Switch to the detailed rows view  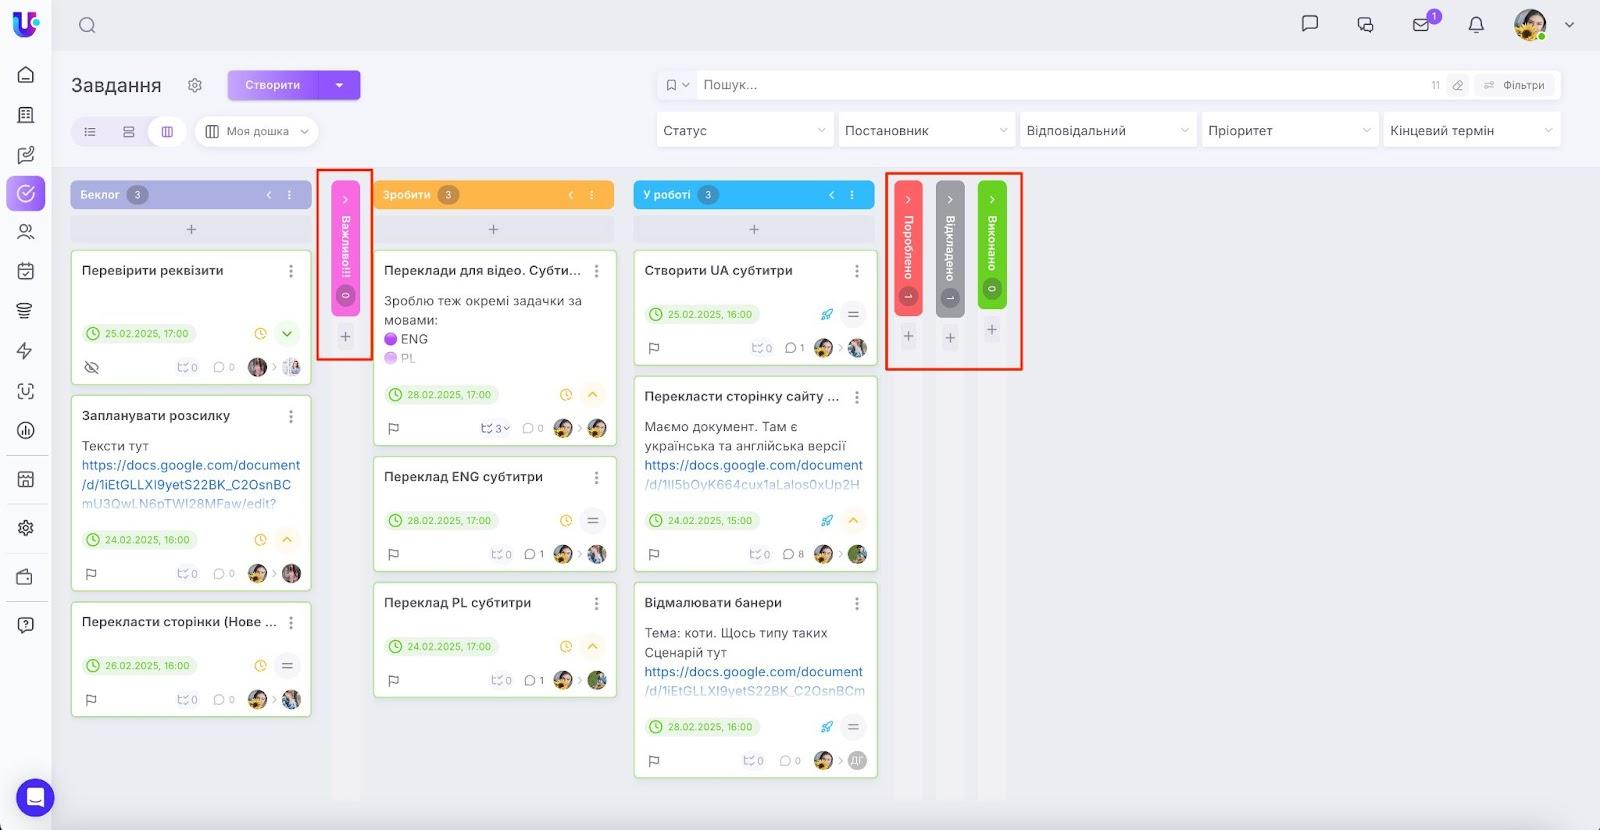[x=129, y=132]
